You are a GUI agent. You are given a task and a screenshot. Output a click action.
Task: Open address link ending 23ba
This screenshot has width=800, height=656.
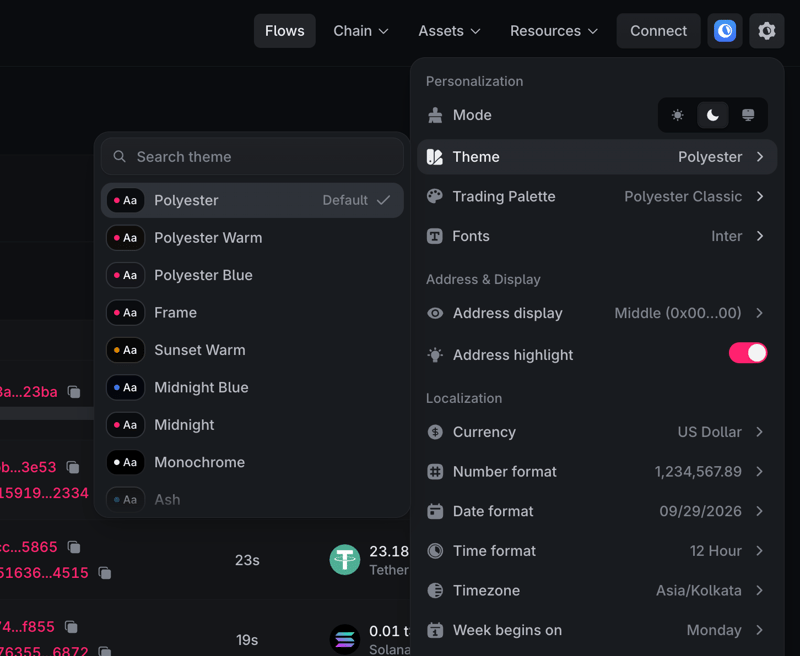pyautogui.click(x=29, y=392)
